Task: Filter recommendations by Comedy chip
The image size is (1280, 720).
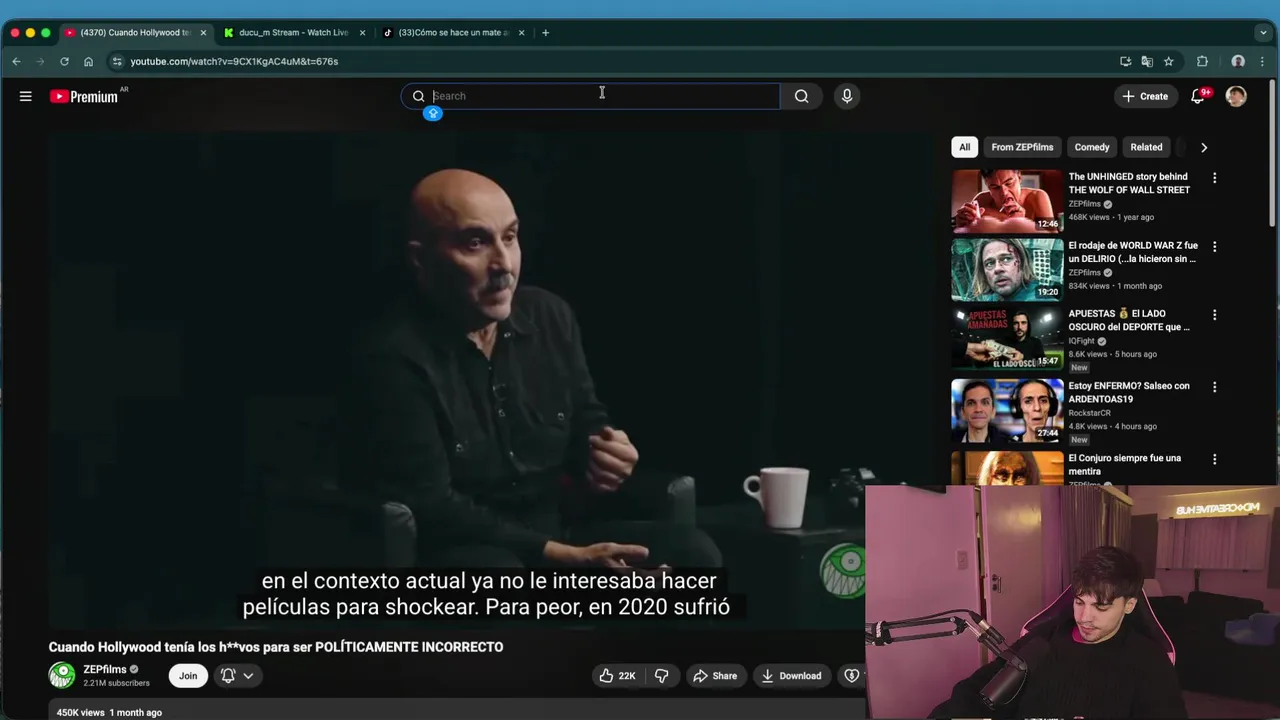Action: [1092, 147]
